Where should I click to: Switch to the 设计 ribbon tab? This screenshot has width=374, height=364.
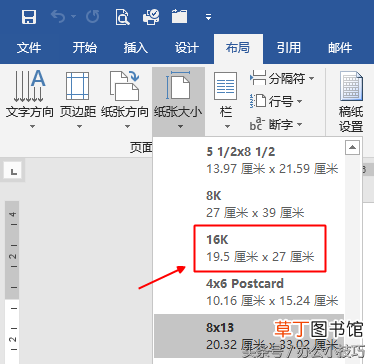tap(187, 48)
